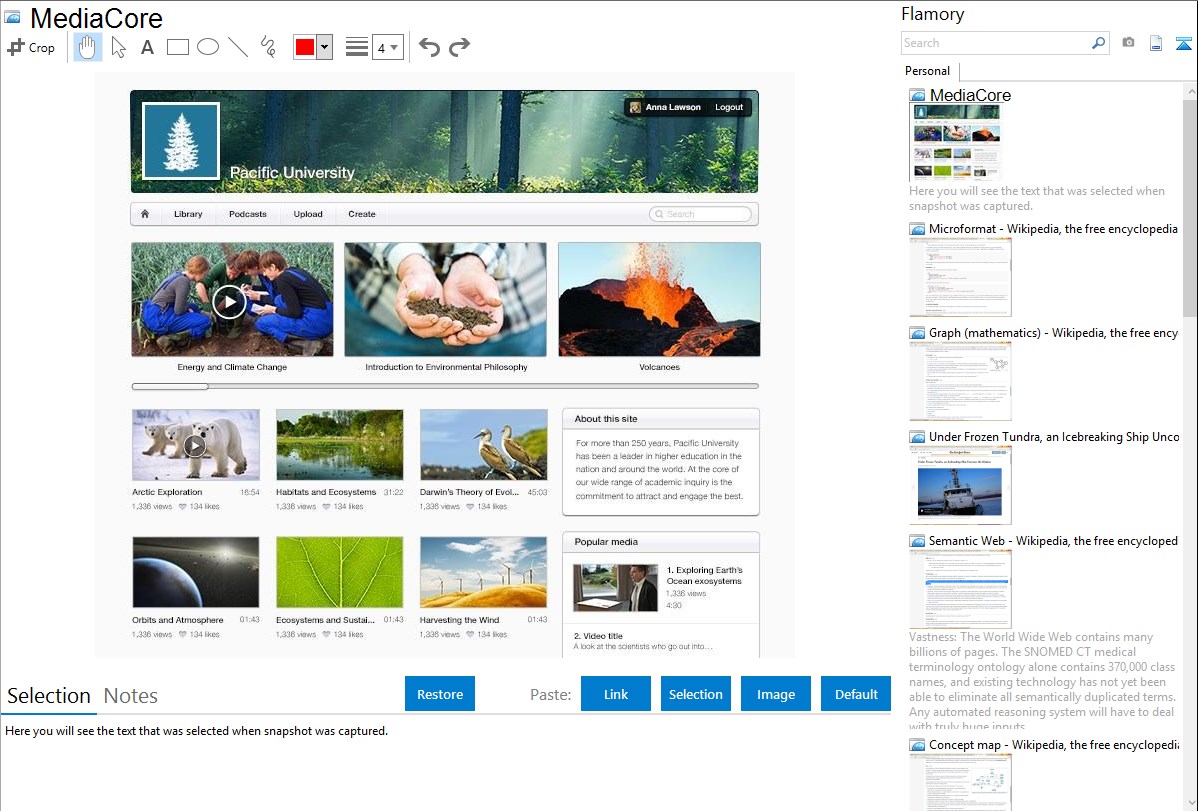Open the line width dropdown showing 4
The height and width of the screenshot is (811, 1198).
click(x=388, y=47)
